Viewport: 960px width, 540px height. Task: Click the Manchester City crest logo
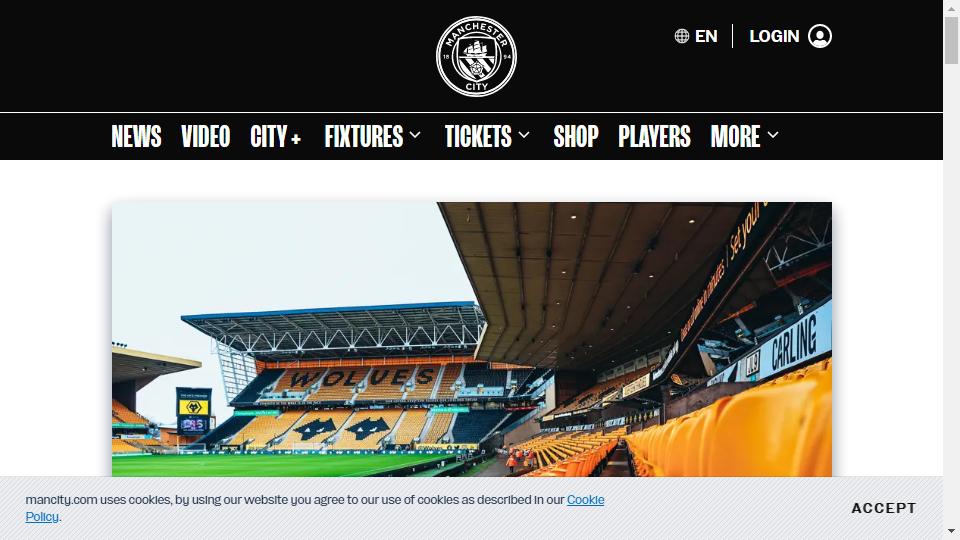tap(476, 56)
